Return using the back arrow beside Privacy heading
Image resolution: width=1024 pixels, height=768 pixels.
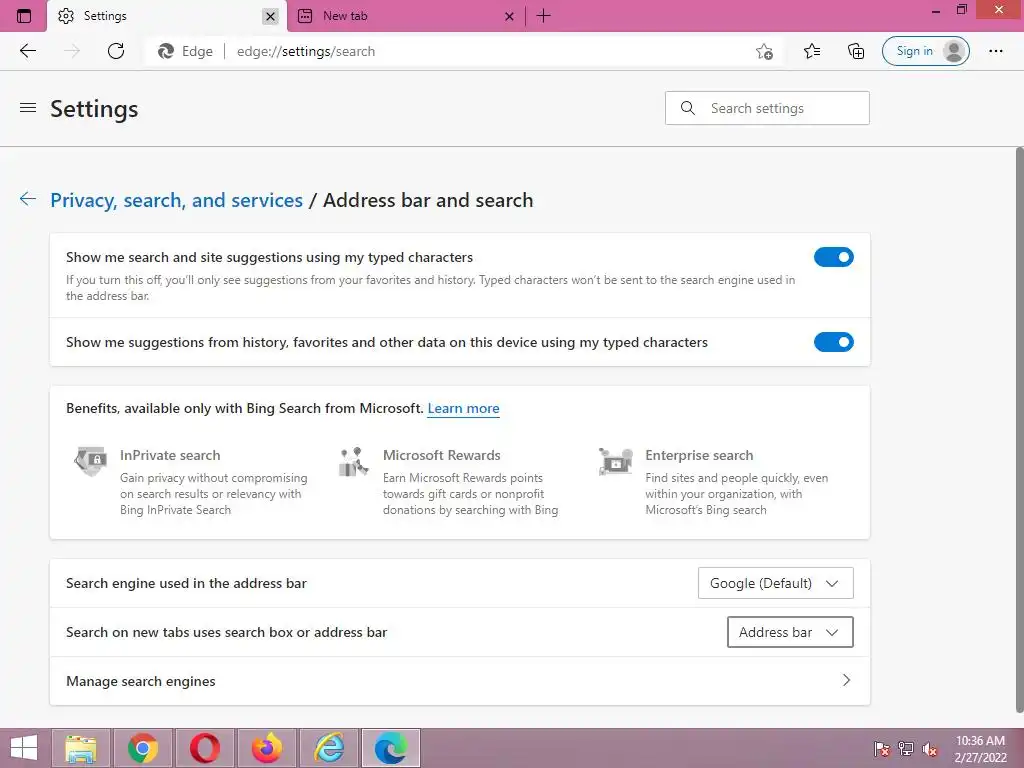click(x=27, y=199)
